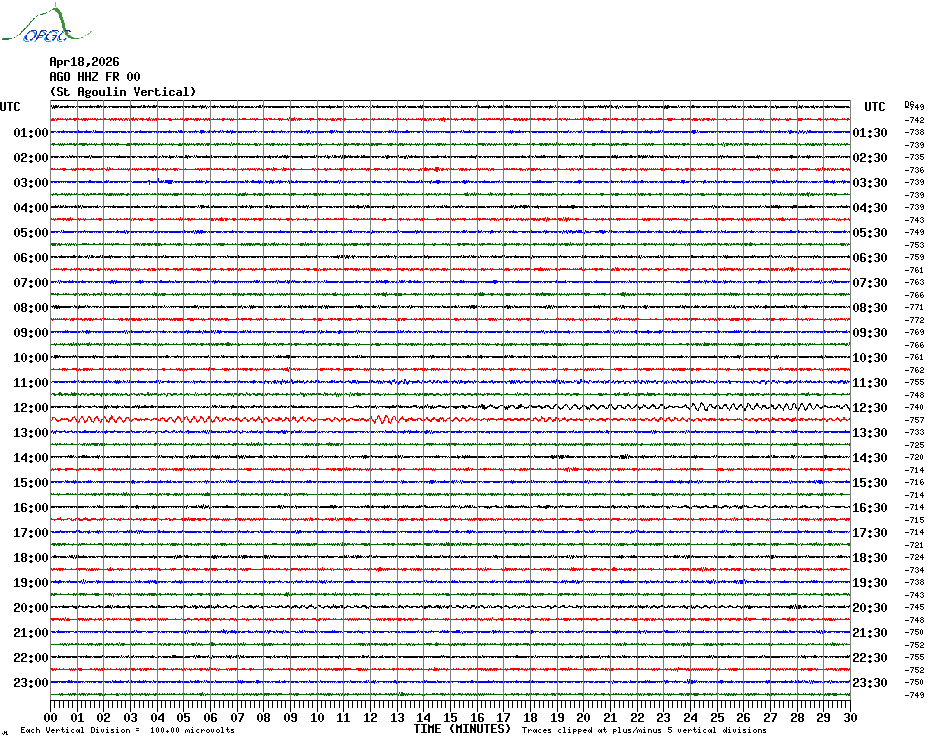The height and width of the screenshot is (744, 930).
Task: Click the 21:30 half-hour label
Action: (870, 632)
